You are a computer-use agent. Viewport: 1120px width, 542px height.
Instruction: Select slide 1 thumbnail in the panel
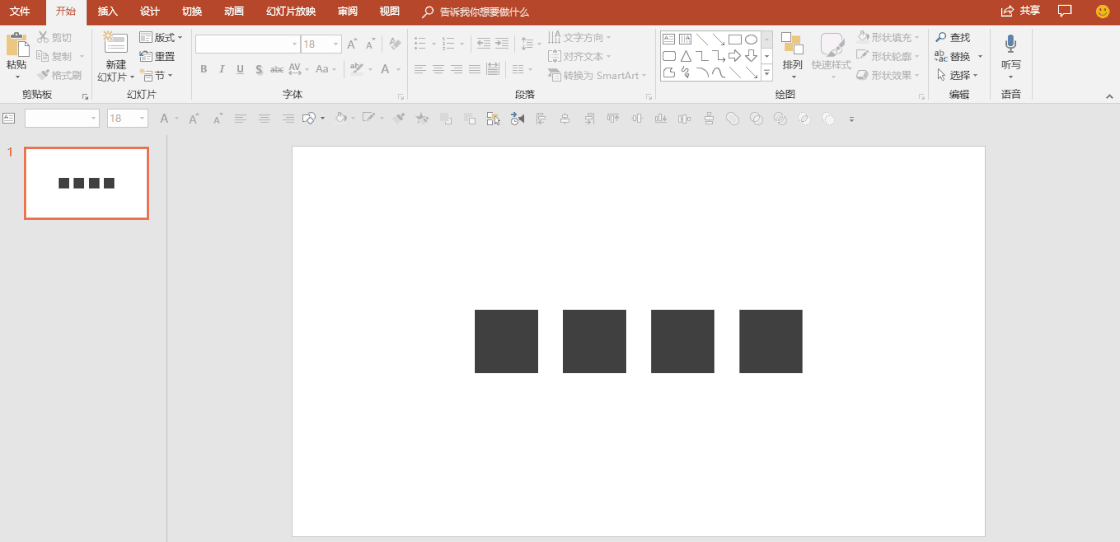coord(86,183)
